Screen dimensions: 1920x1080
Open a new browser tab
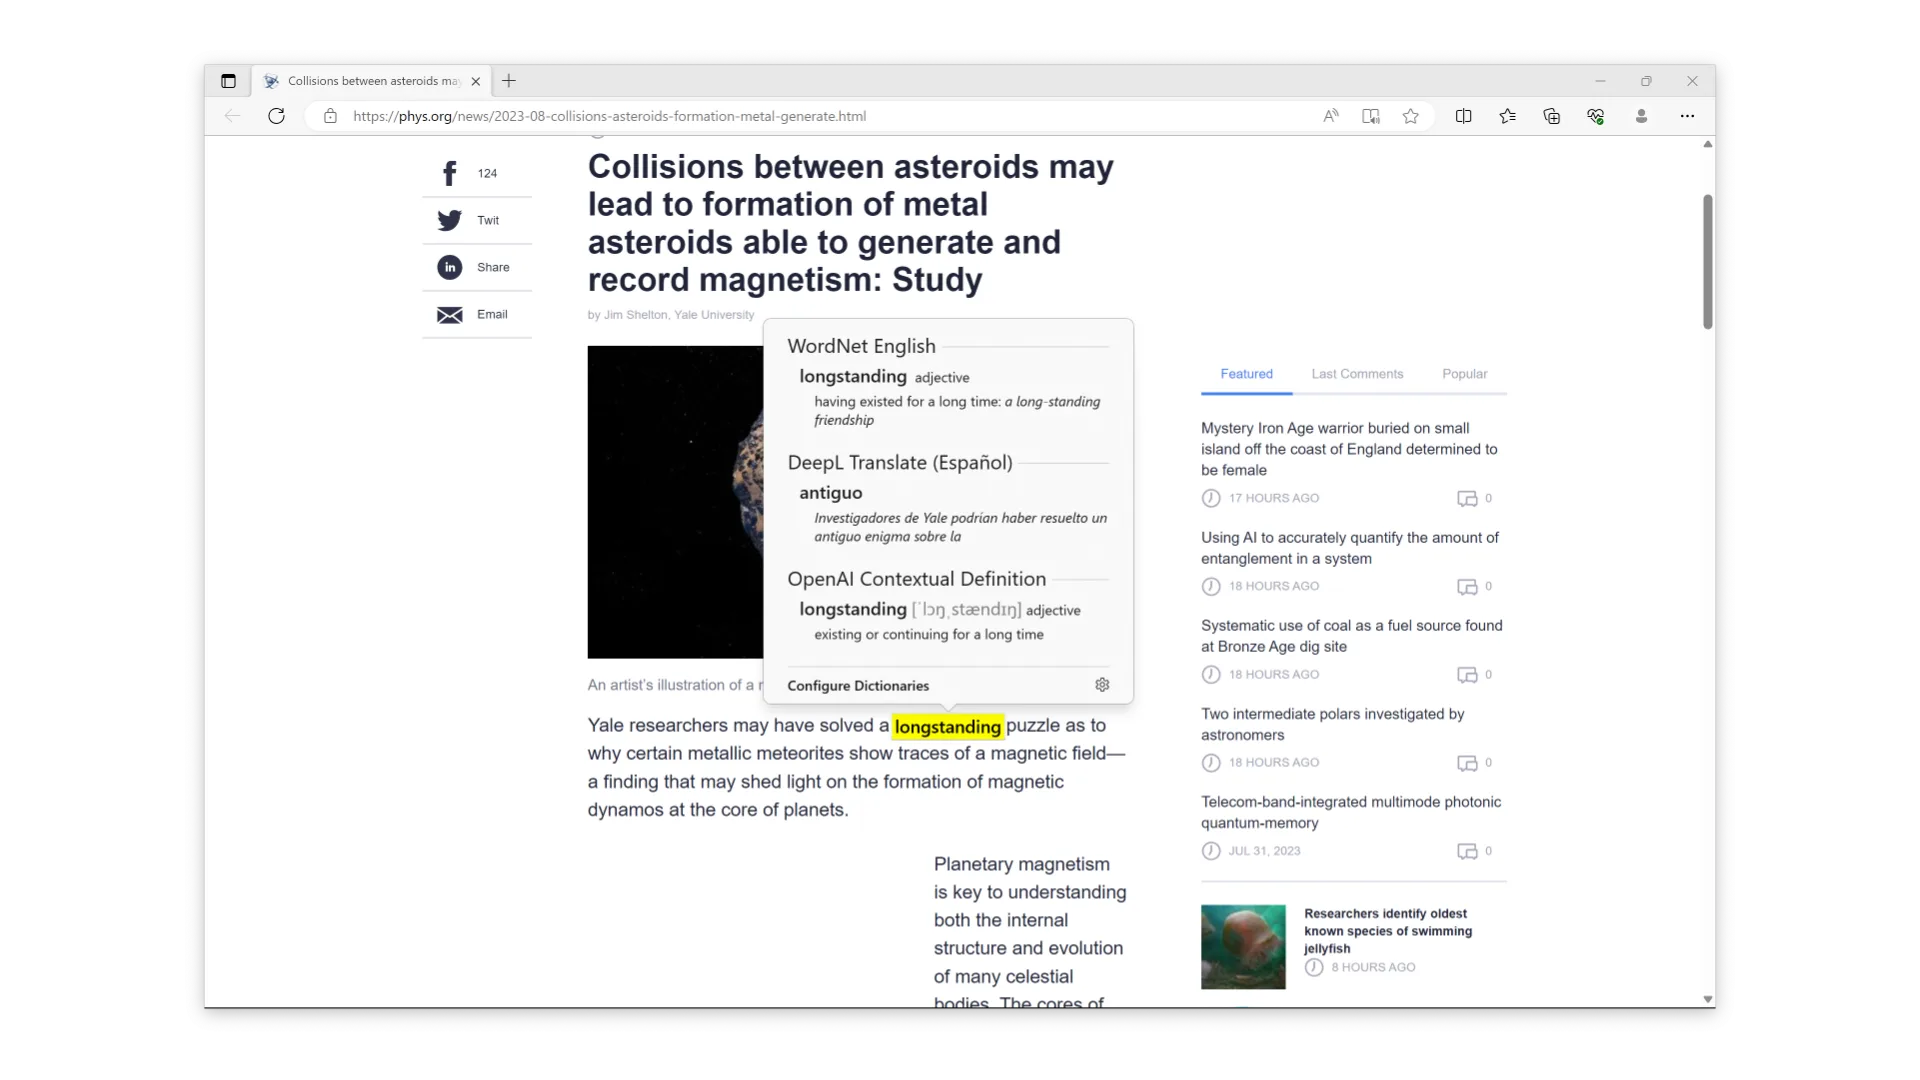pos(509,81)
